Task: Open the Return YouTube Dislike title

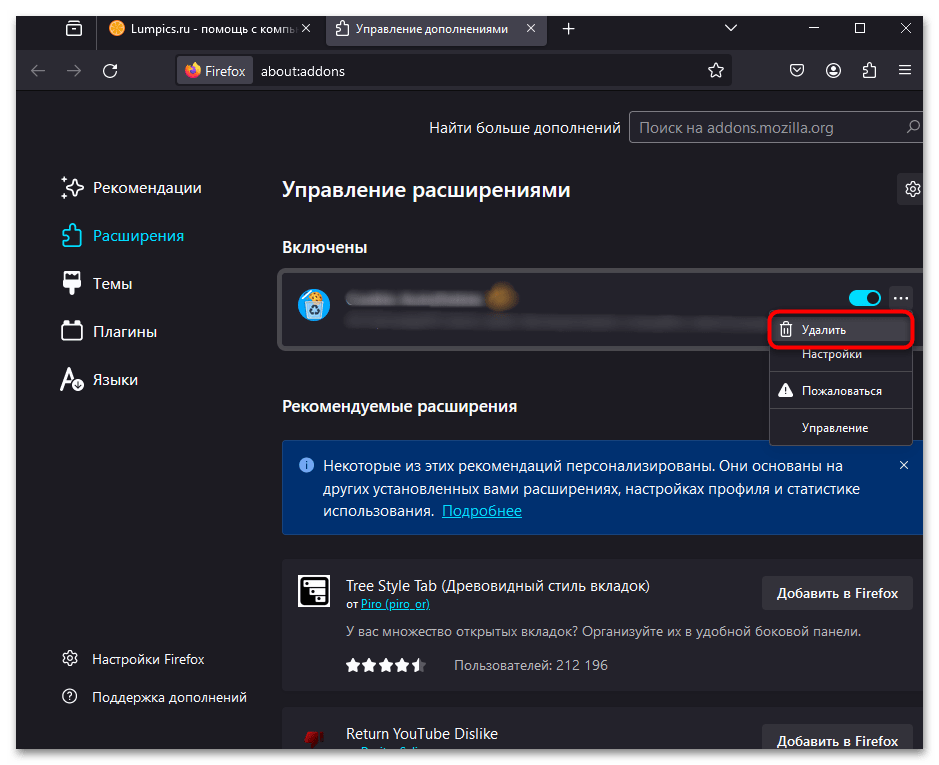Action: coord(422,733)
